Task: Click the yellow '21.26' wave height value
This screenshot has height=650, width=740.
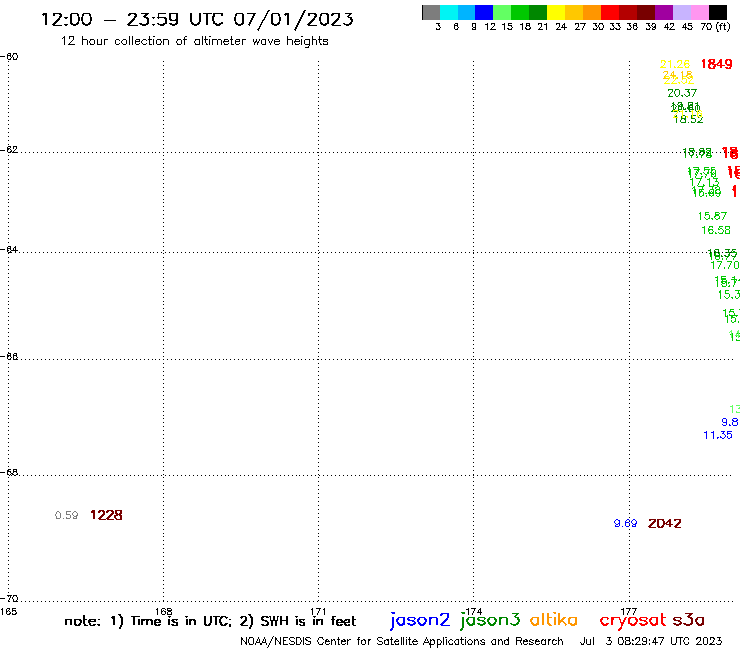Action: [675, 64]
